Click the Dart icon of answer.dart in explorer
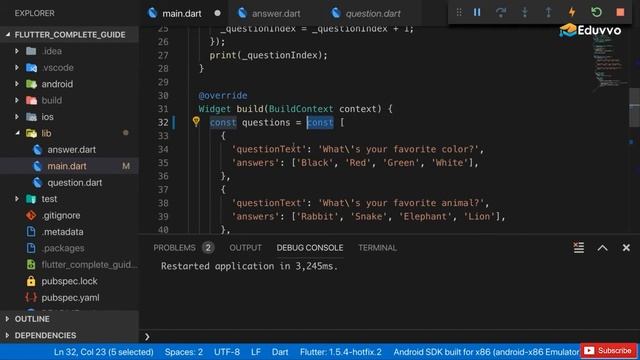The image size is (640, 360). click(38, 150)
